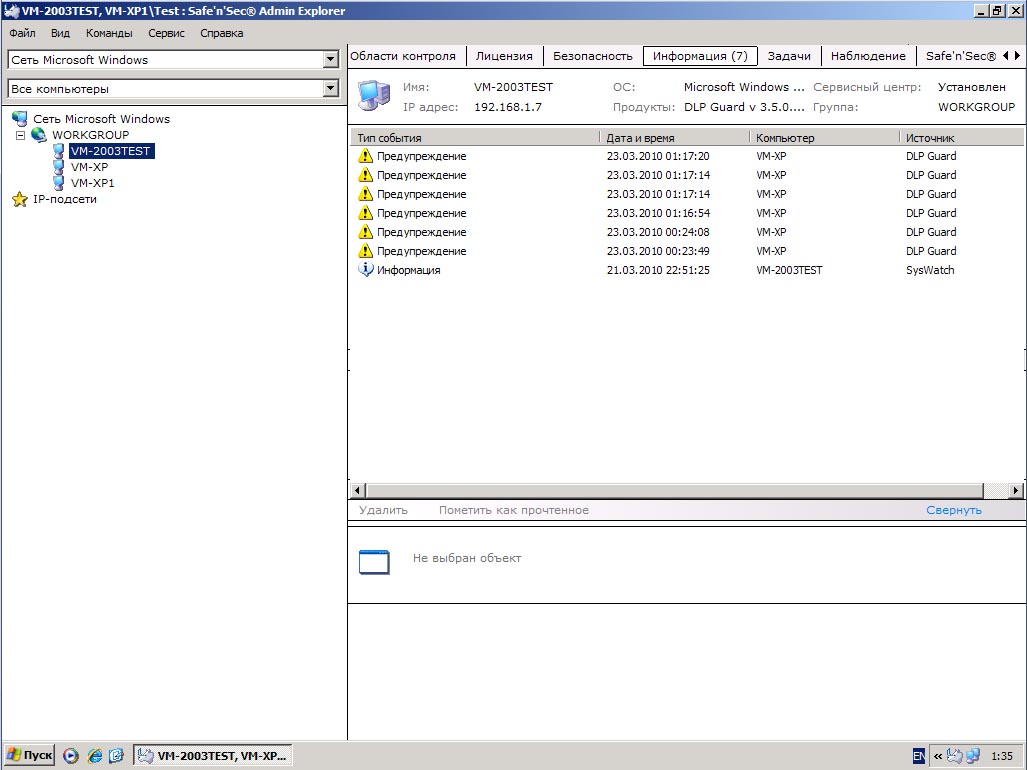Click the taskbar clock showing 1:35
The width and height of the screenshot is (1027, 770).
point(1001,756)
